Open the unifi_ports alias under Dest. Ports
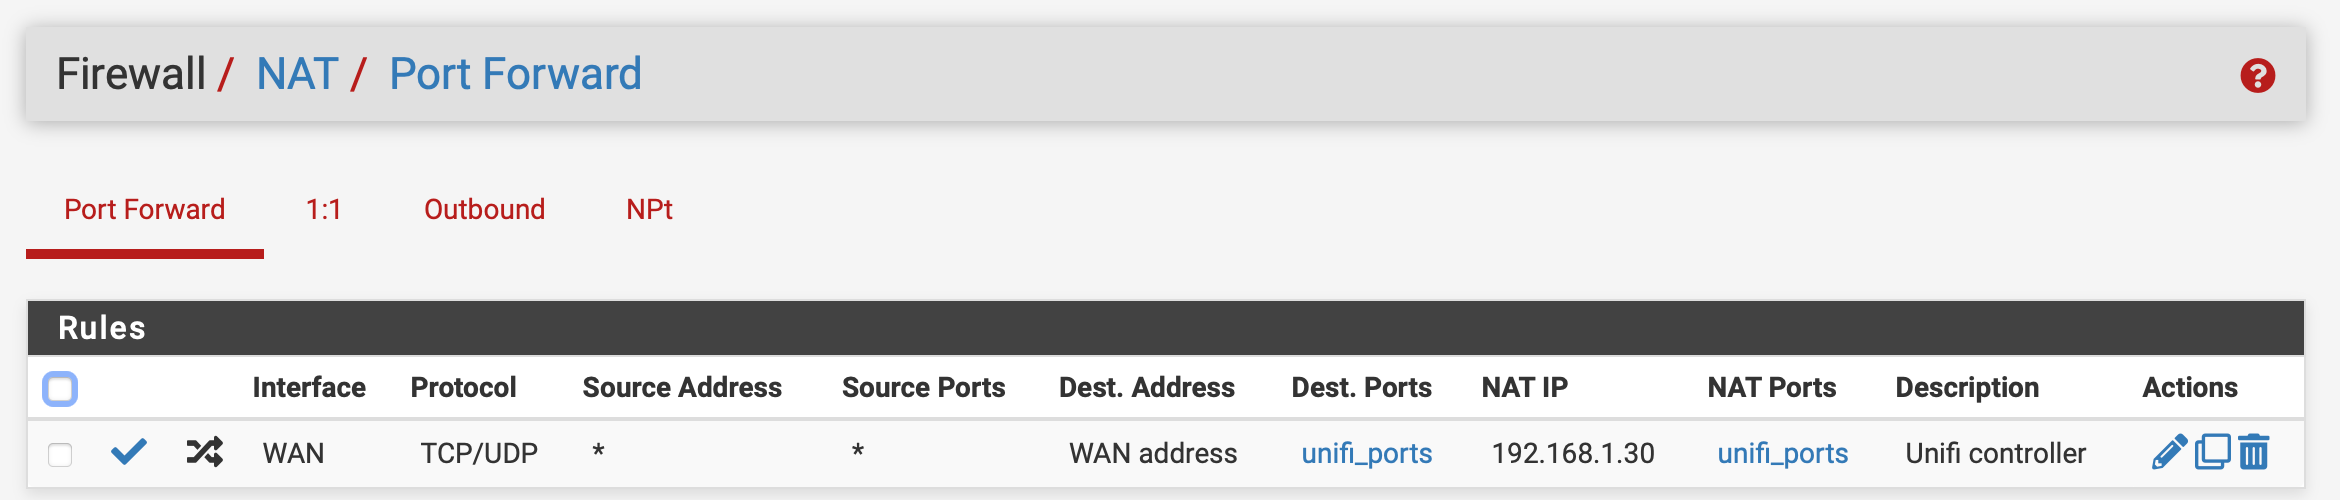Viewport: 2340px width, 500px height. (x=1366, y=454)
